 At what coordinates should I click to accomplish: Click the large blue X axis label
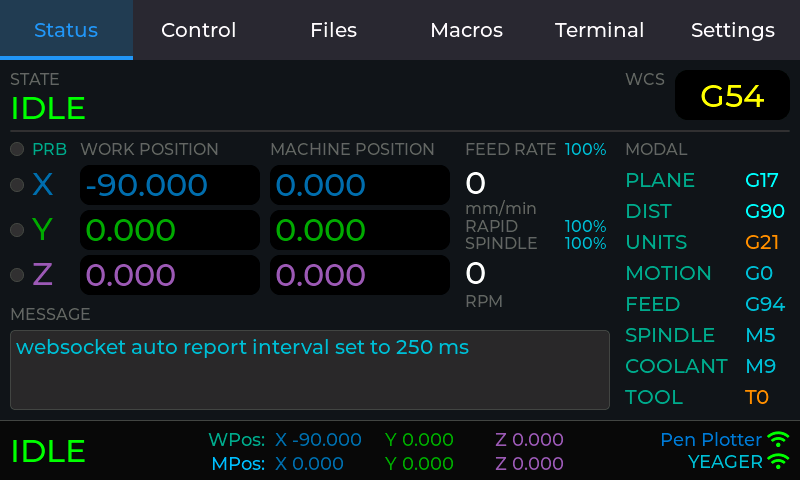(43, 184)
